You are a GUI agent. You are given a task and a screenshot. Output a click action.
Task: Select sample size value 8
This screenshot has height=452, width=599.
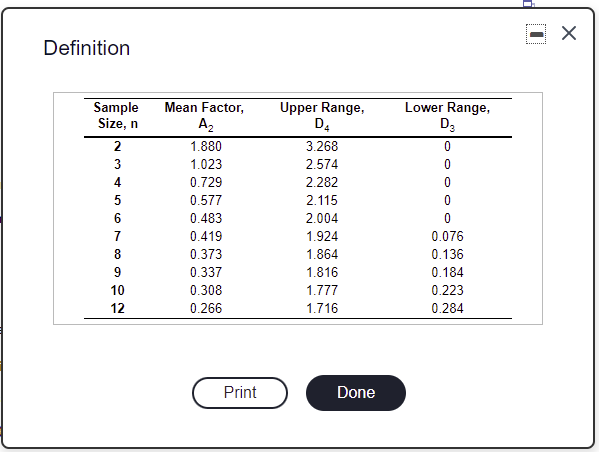coord(117,254)
